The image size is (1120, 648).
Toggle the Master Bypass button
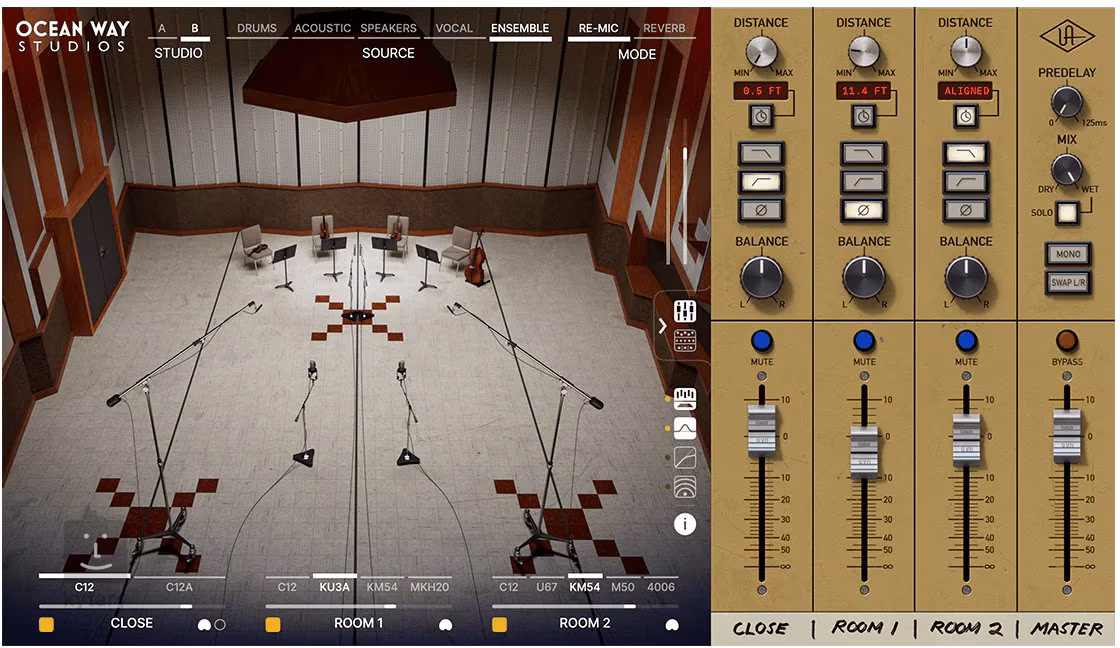click(x=1067, y=341)
